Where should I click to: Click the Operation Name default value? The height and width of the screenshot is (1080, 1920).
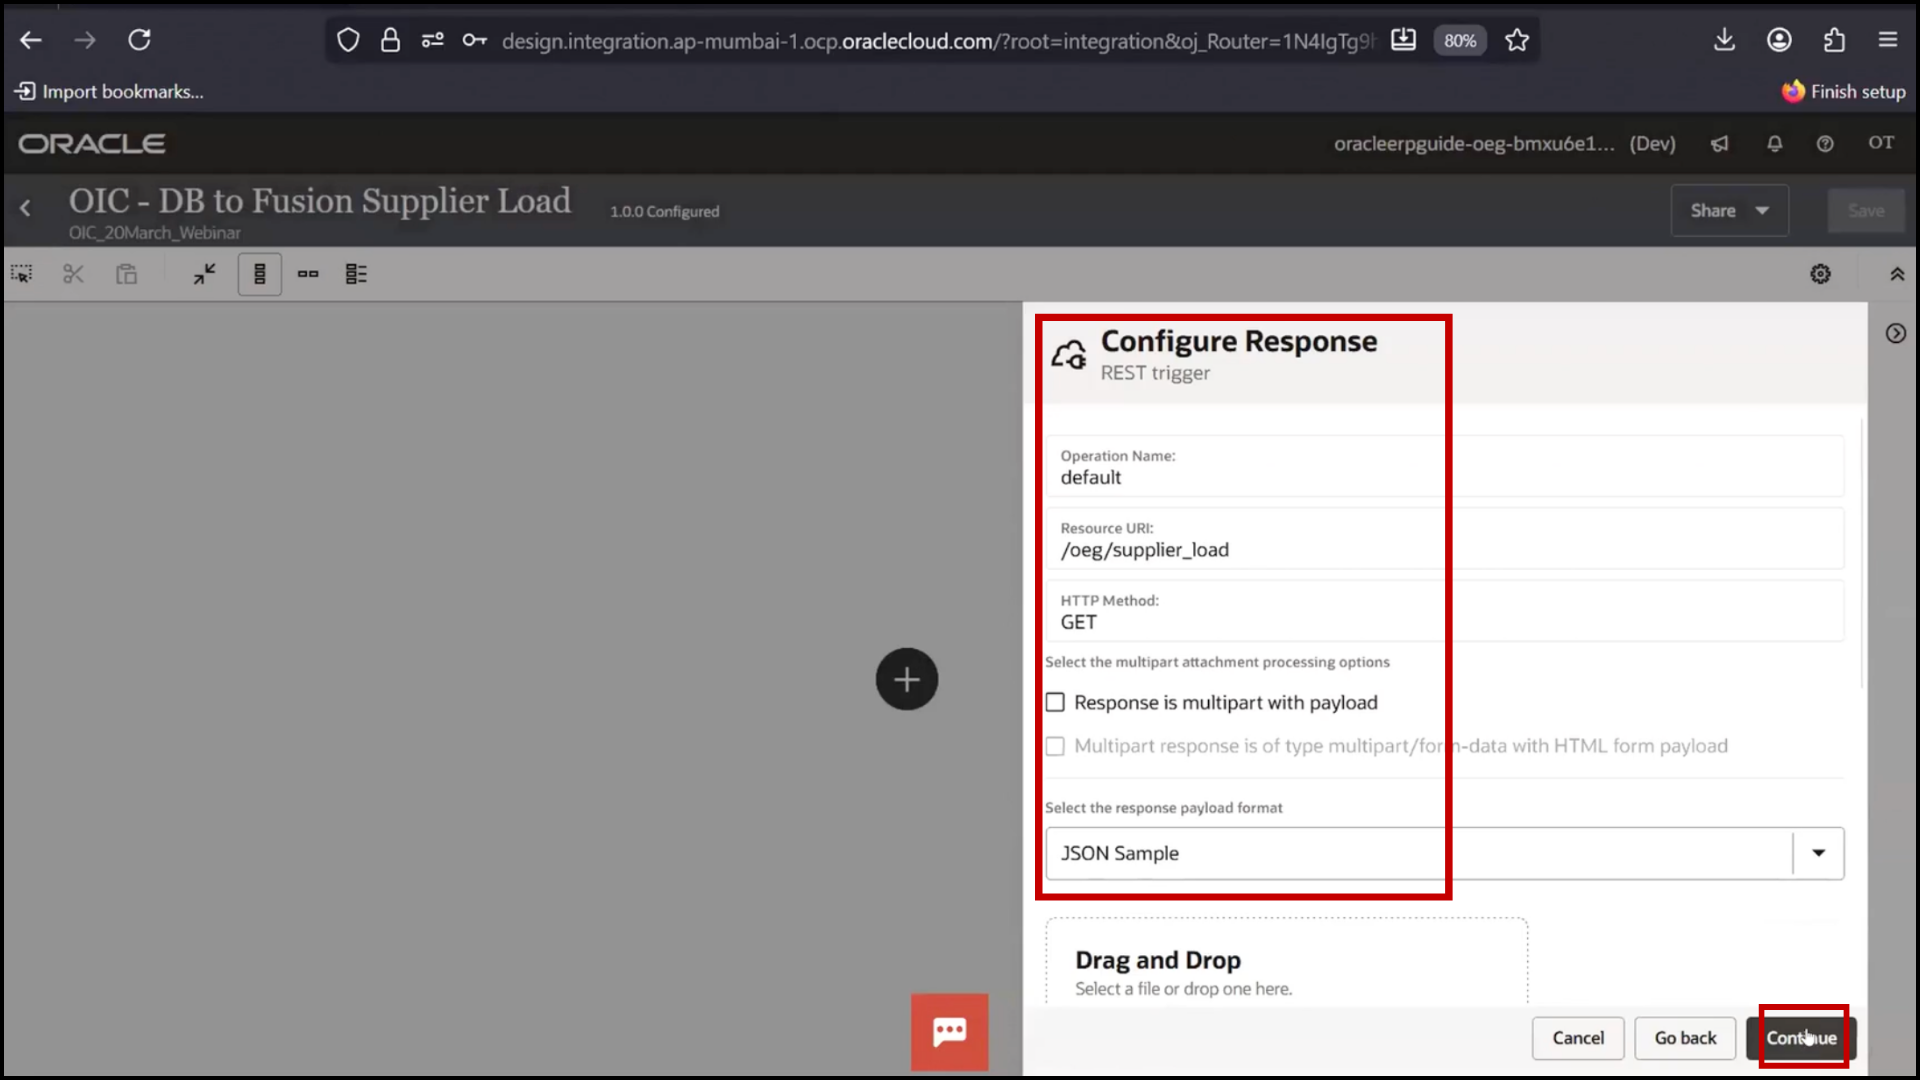[1091, 478]
